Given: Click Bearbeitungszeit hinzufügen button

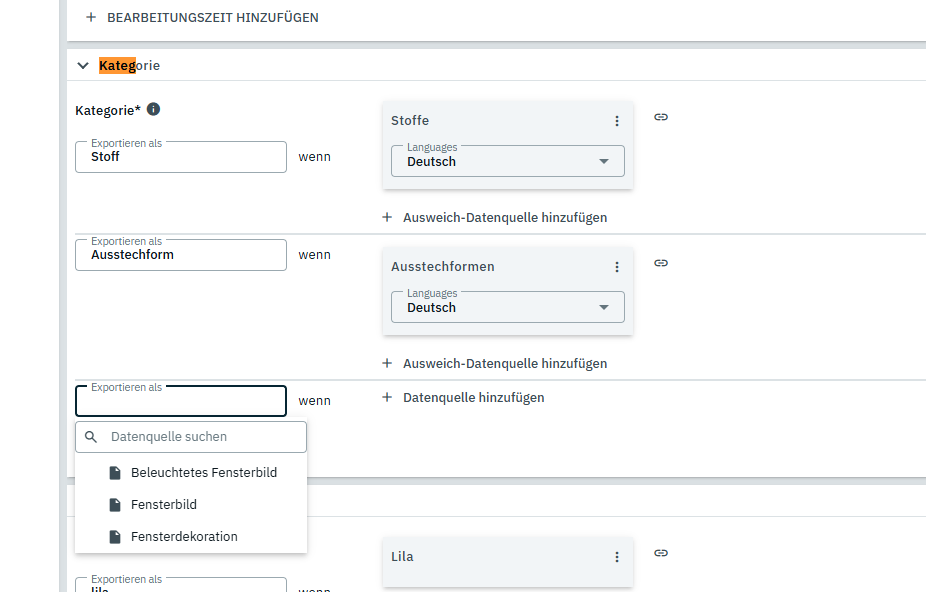Looking at the screenshot, I should (202, 18).
